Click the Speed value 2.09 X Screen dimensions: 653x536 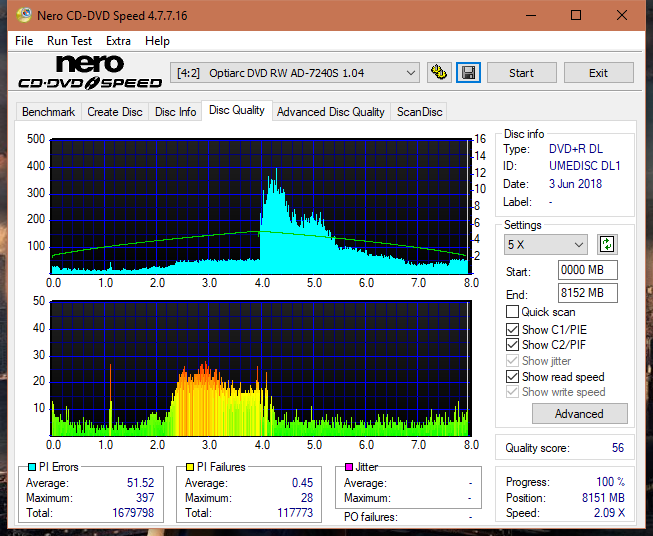click(609, 513)
